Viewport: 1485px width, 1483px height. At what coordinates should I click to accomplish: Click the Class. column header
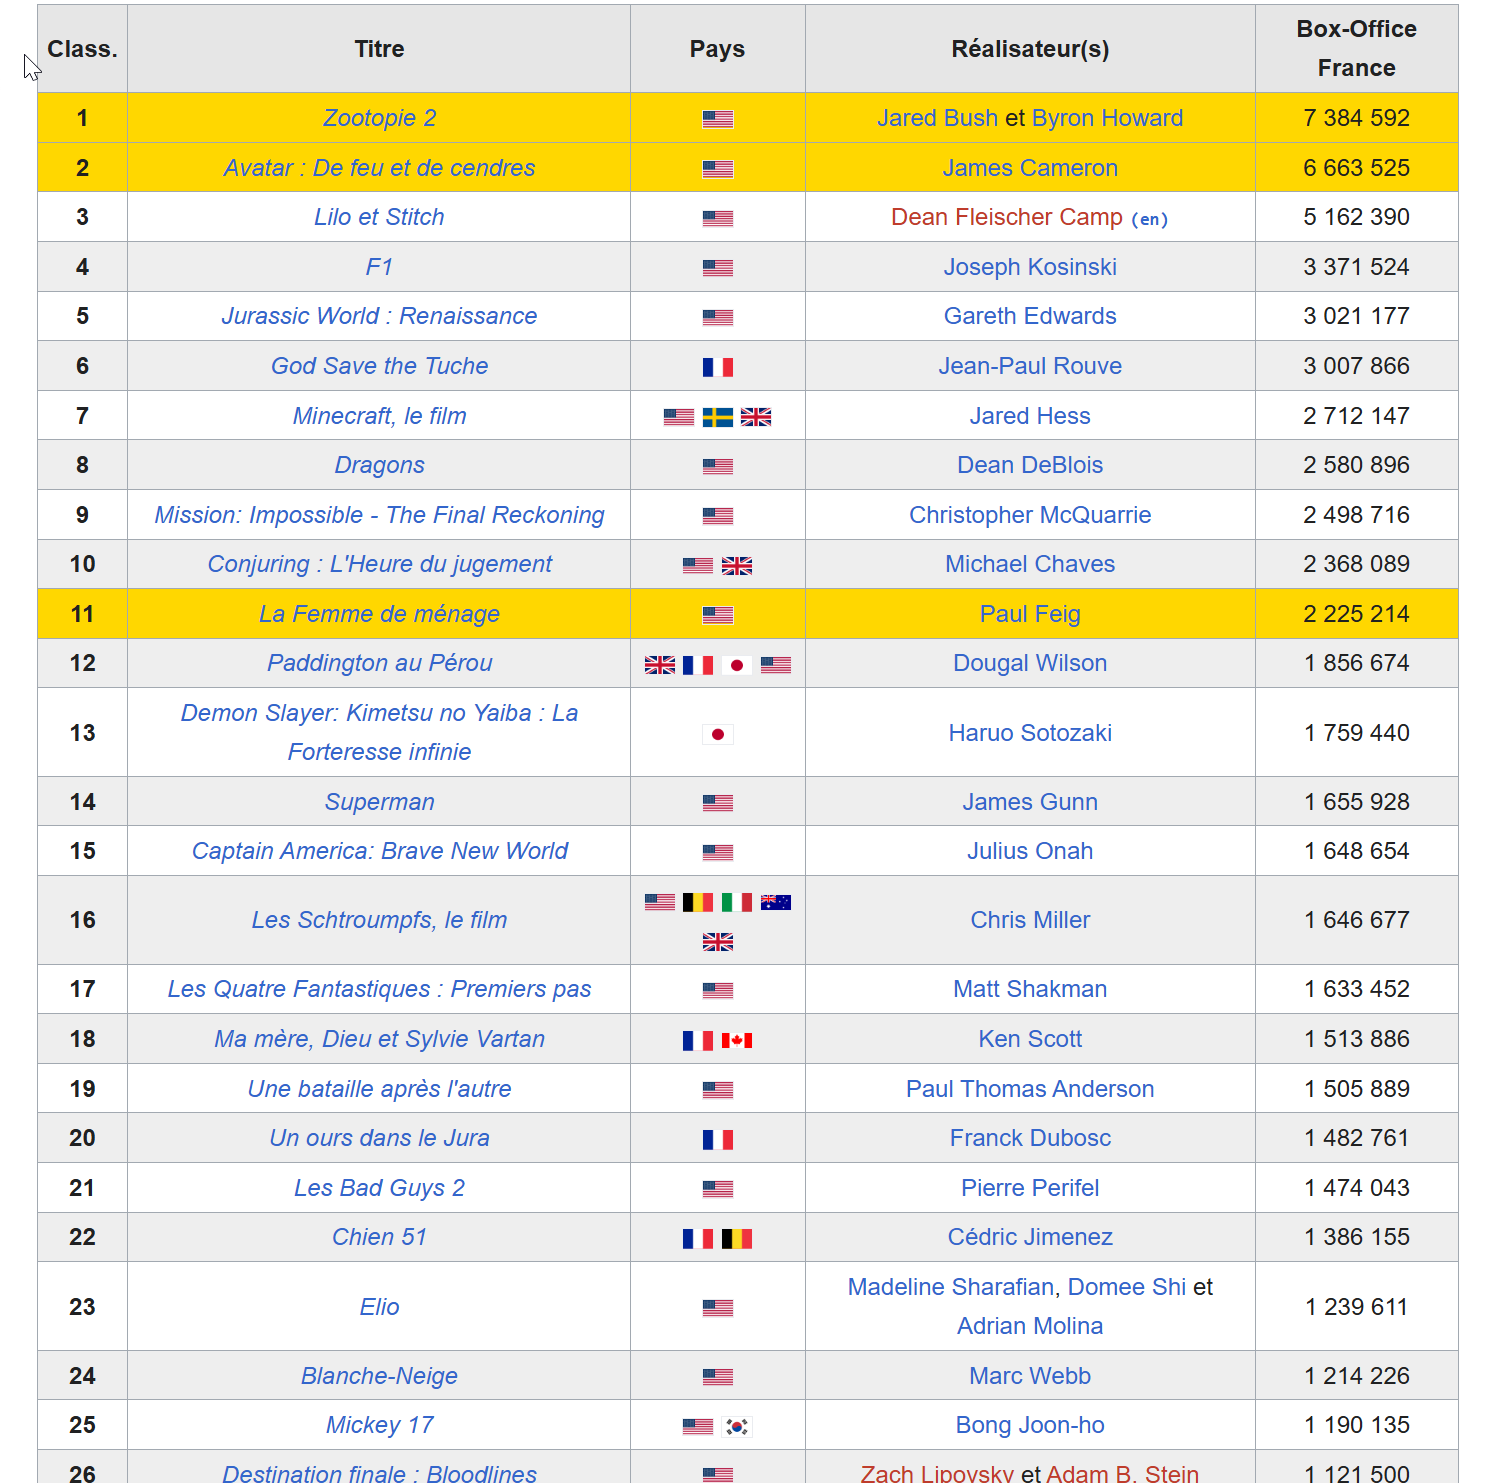pos(82,49)
